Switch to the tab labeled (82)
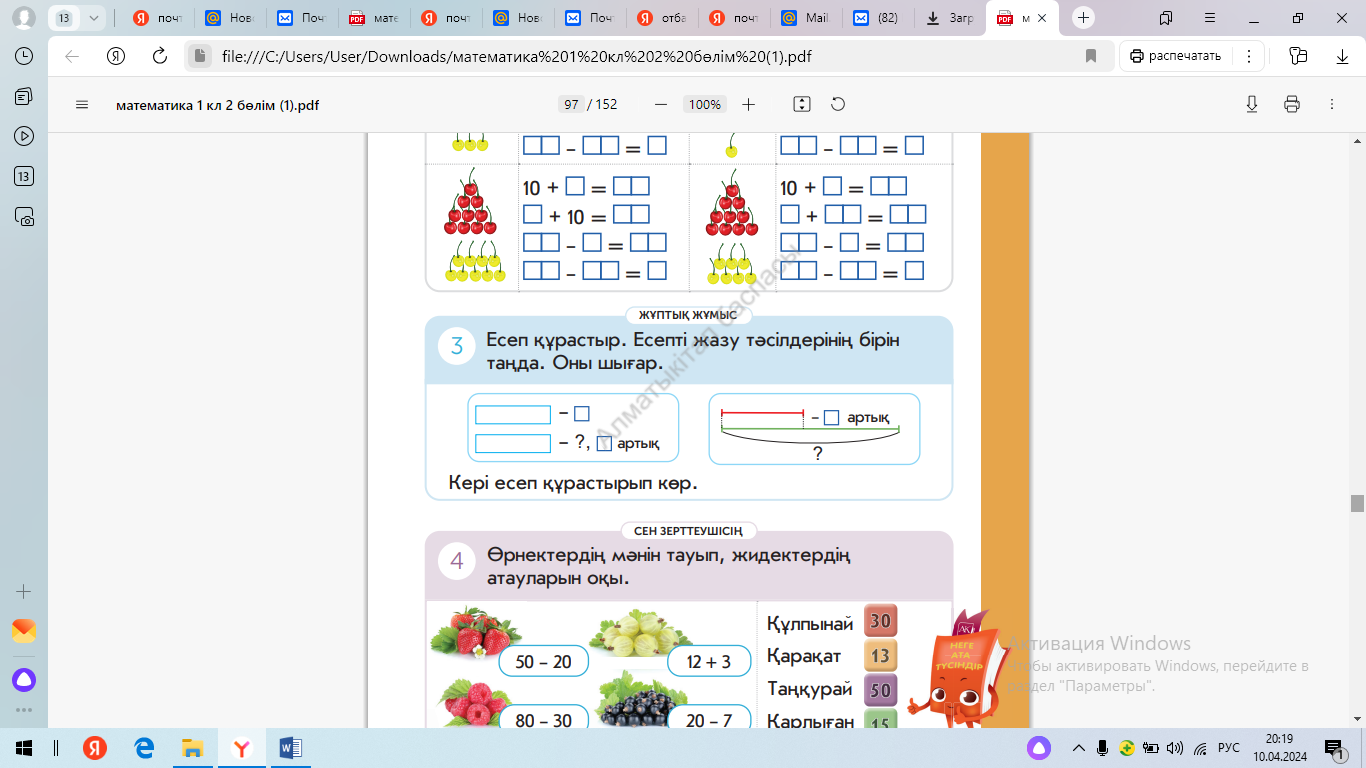The width and height of the screenshot is (1366, 768). (x=879, y=18)
